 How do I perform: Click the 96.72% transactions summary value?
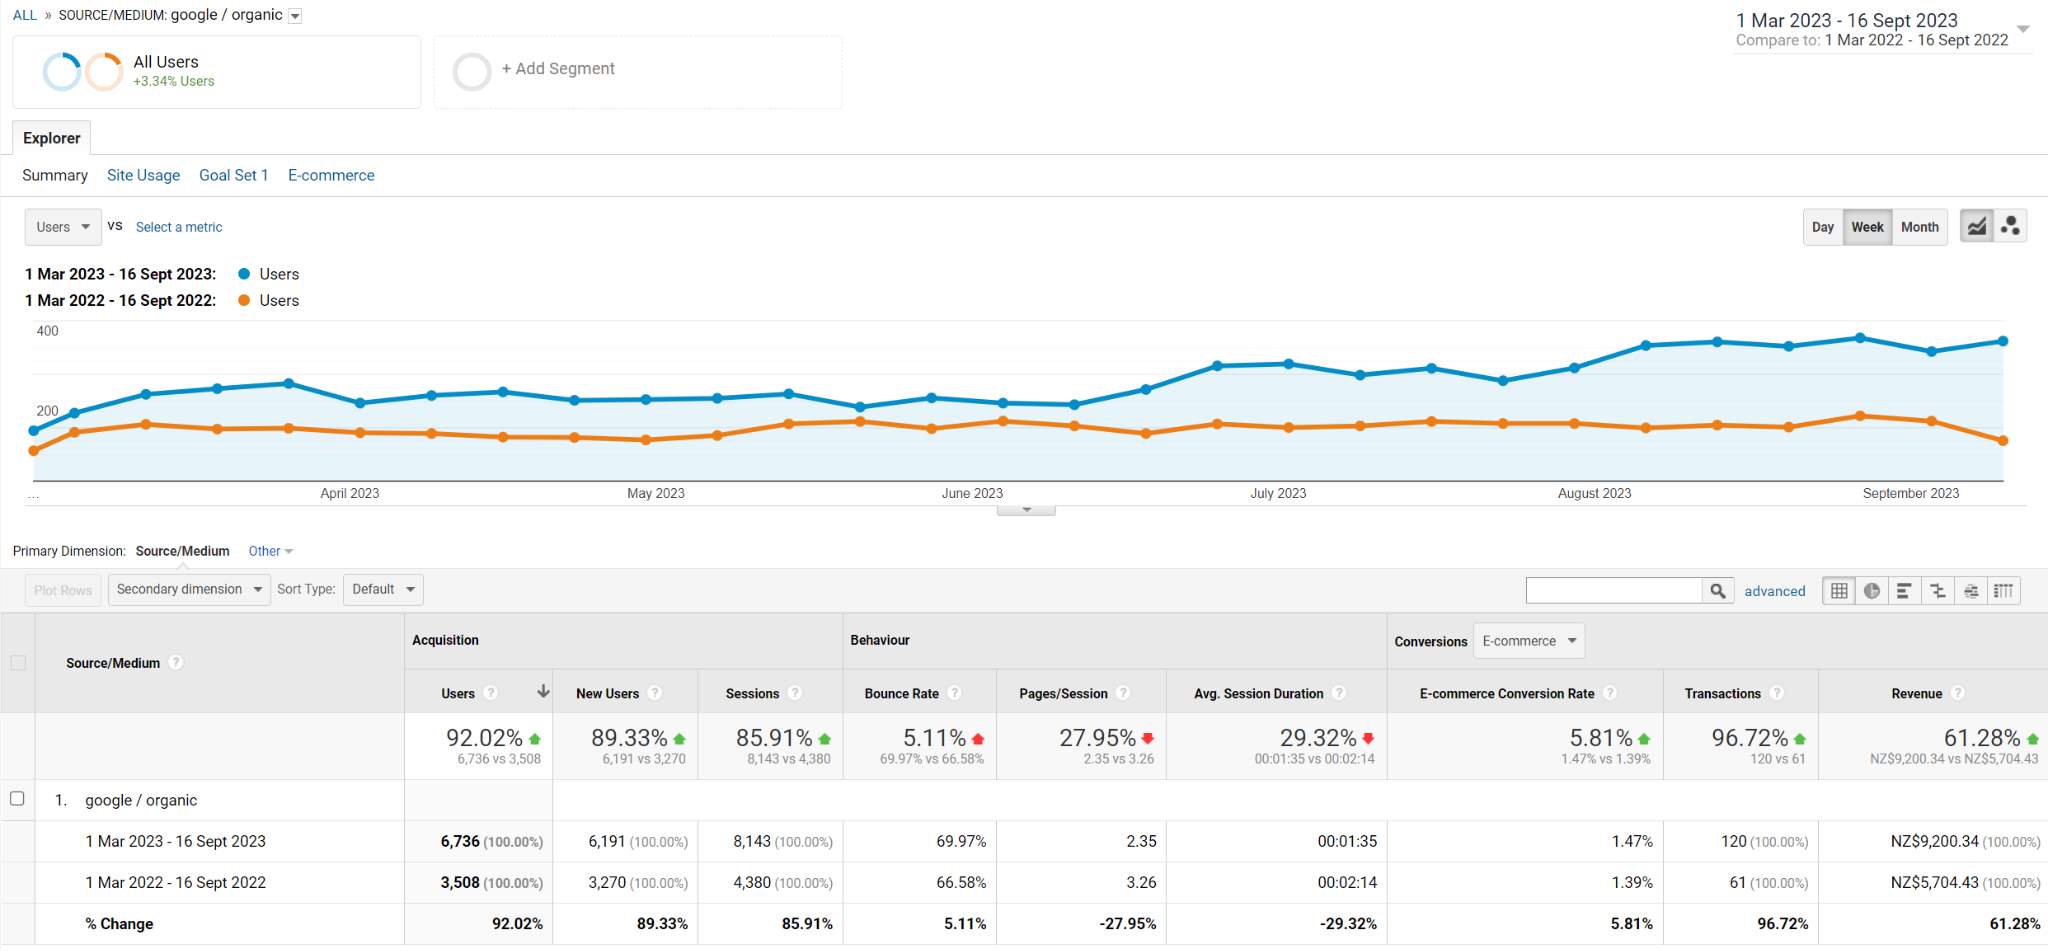pyautogui.click(x=1750, y=738)
